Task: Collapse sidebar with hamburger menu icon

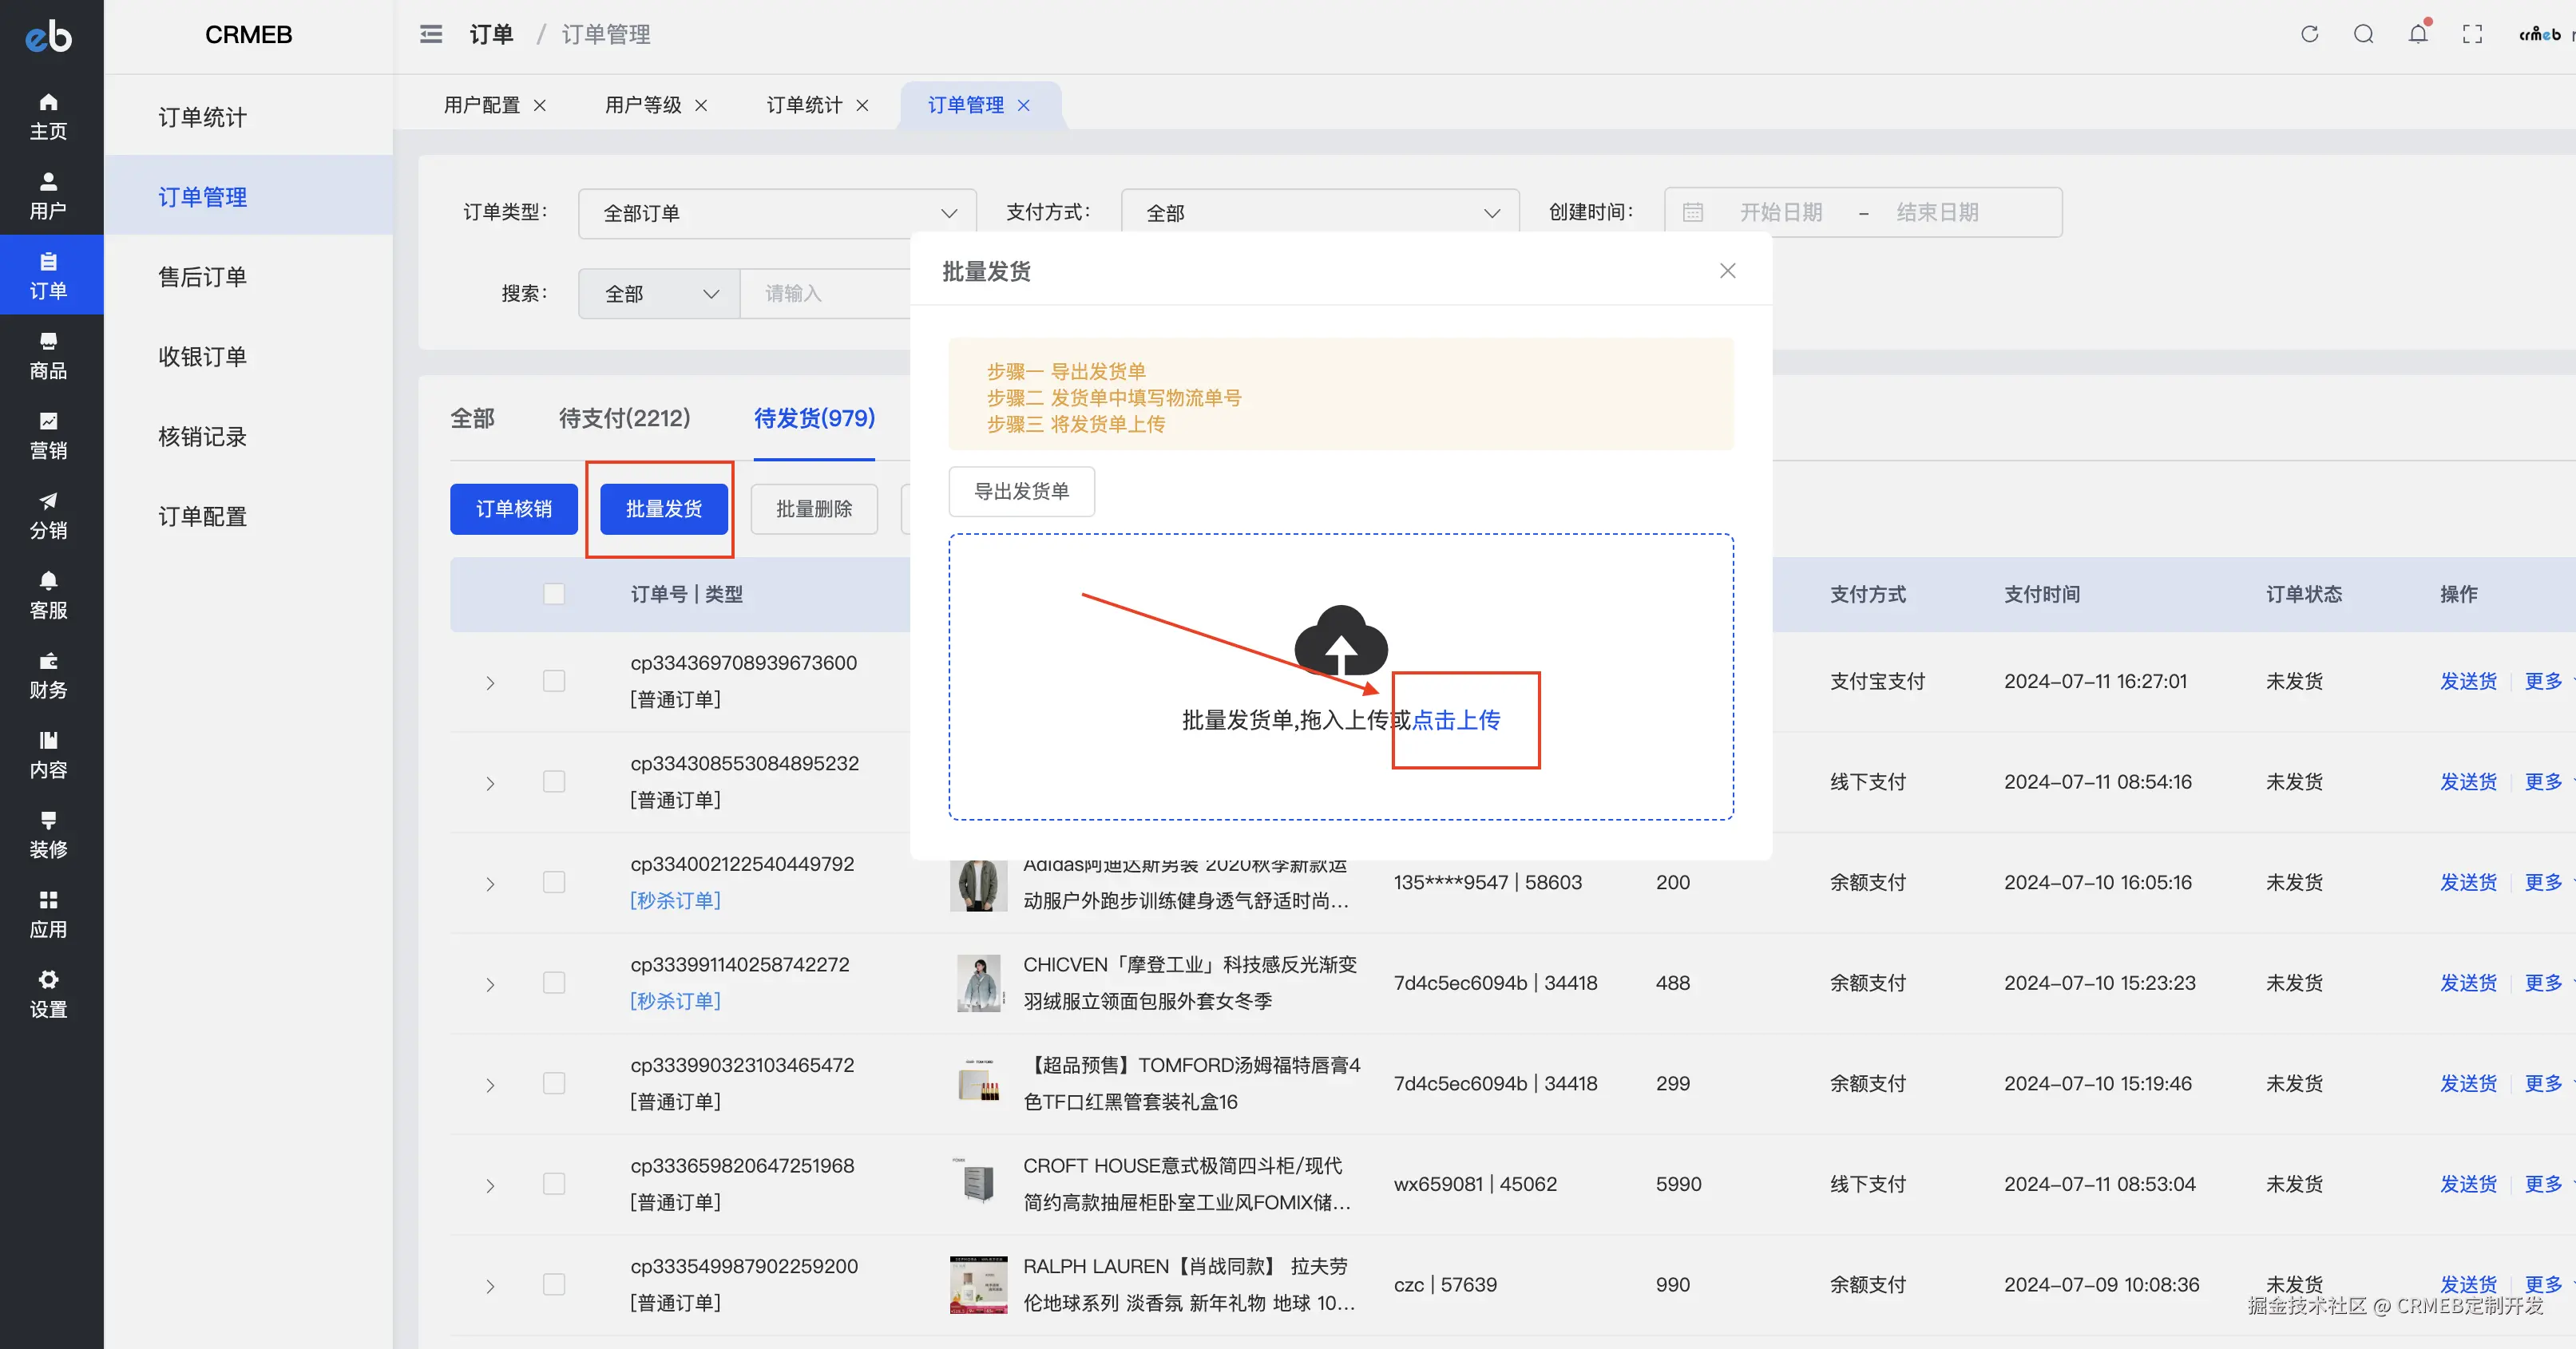Action: pos(431,34)
